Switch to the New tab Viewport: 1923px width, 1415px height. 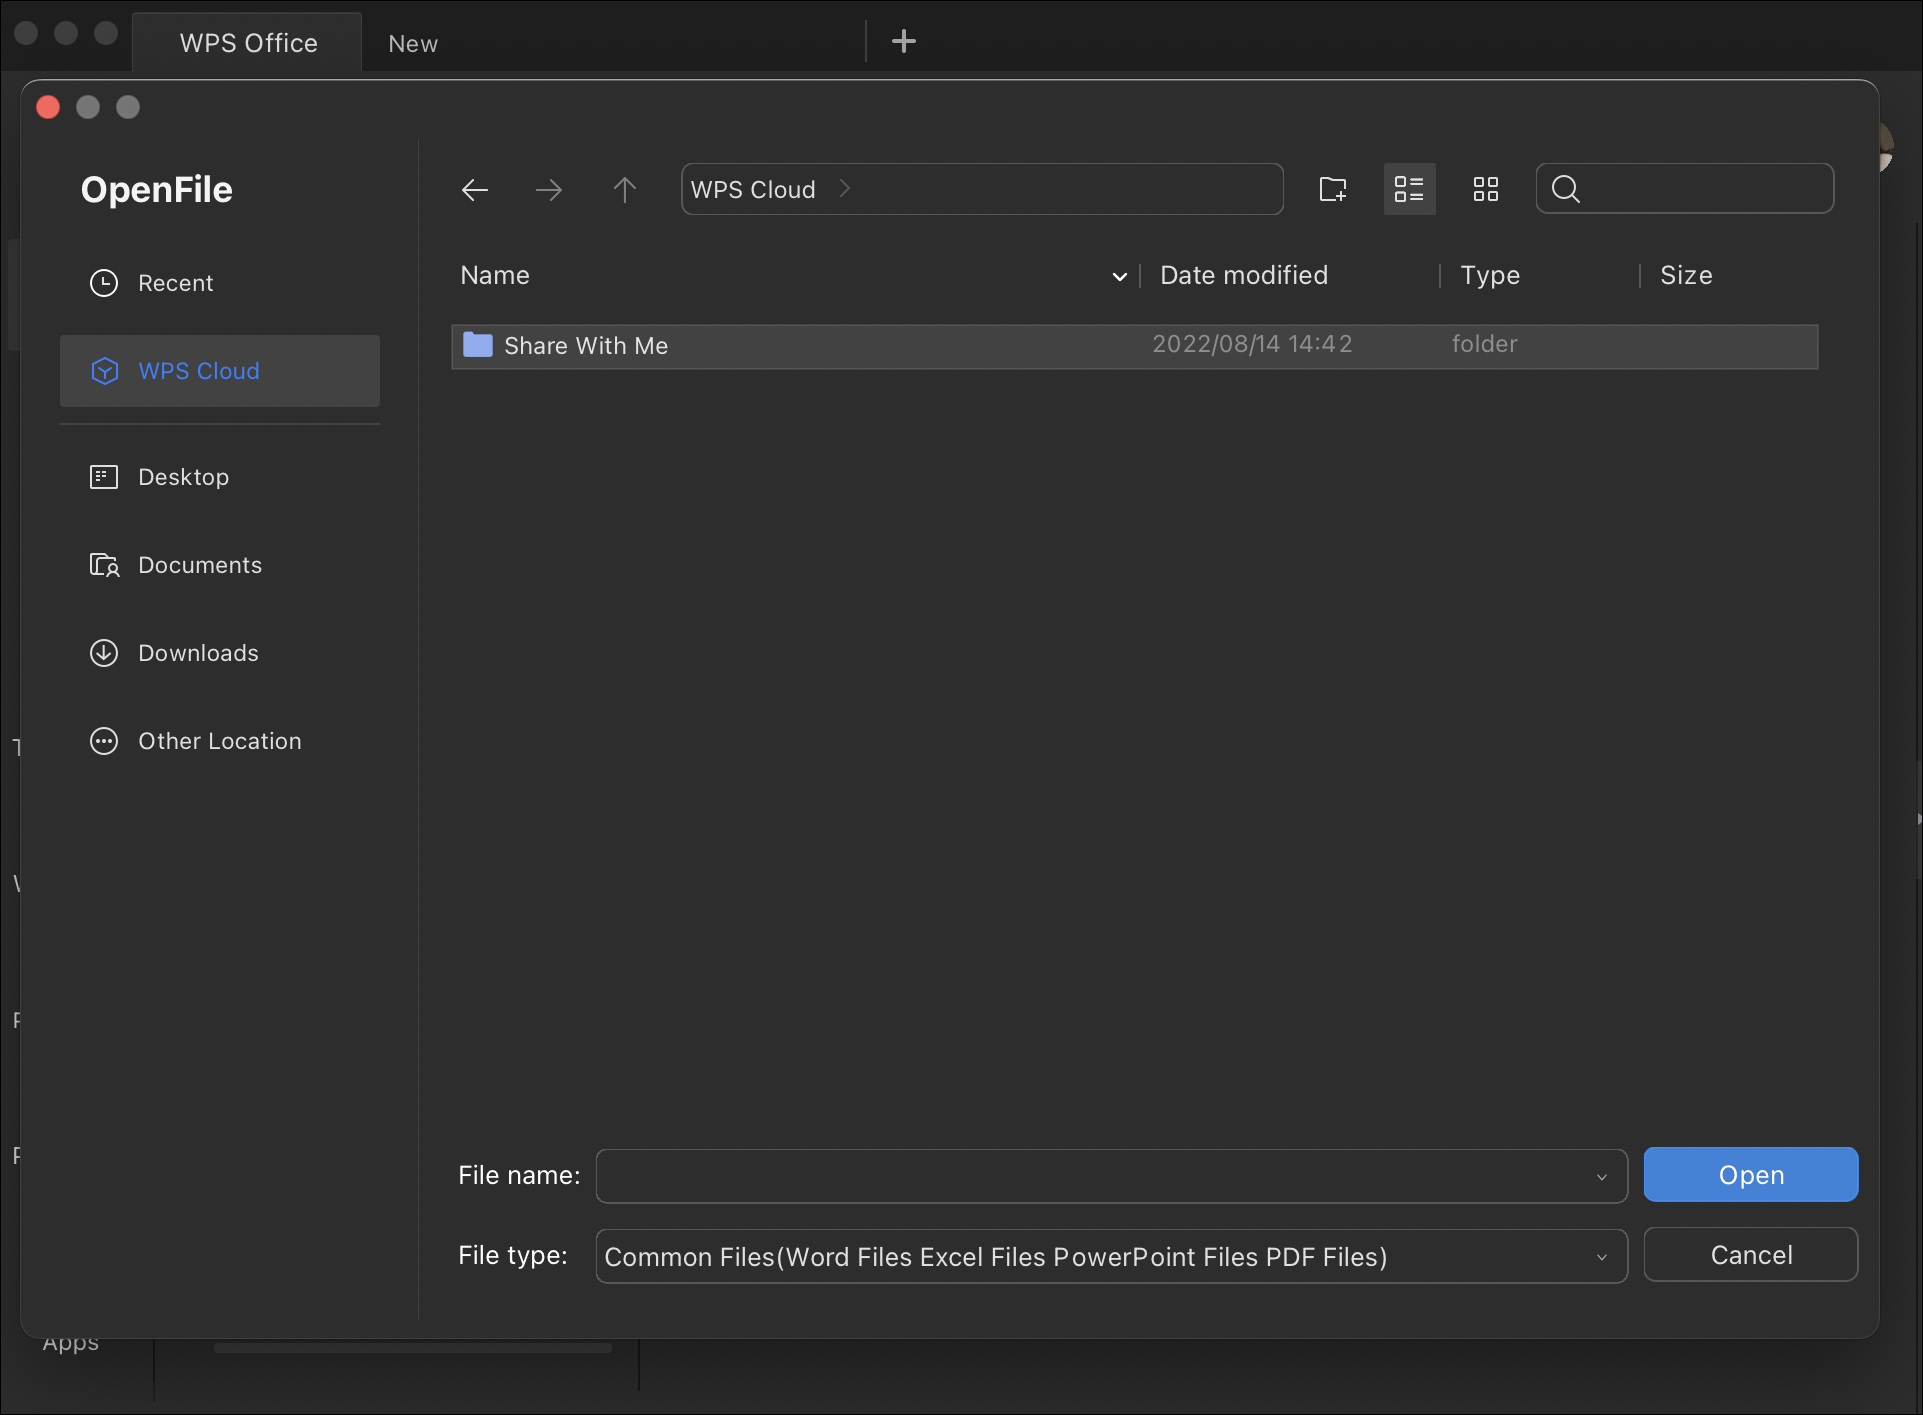point(413,43)
